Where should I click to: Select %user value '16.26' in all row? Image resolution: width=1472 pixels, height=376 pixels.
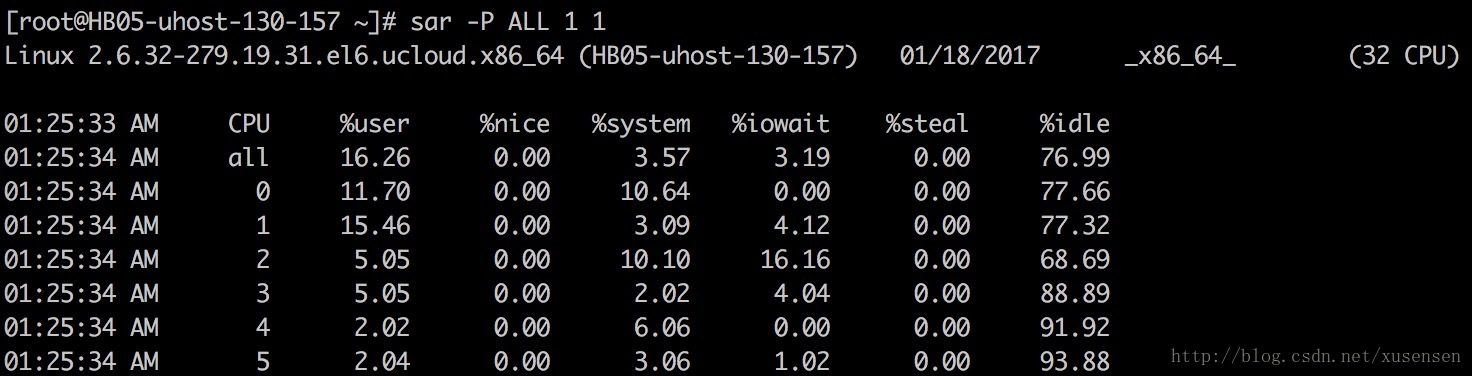[x=375, y=158]
